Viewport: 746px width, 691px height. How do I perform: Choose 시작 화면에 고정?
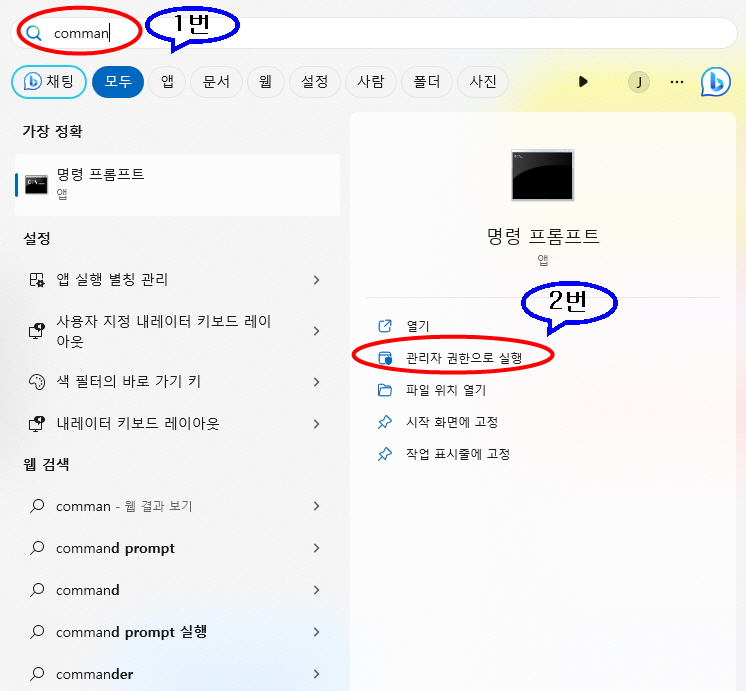(452, 422)
